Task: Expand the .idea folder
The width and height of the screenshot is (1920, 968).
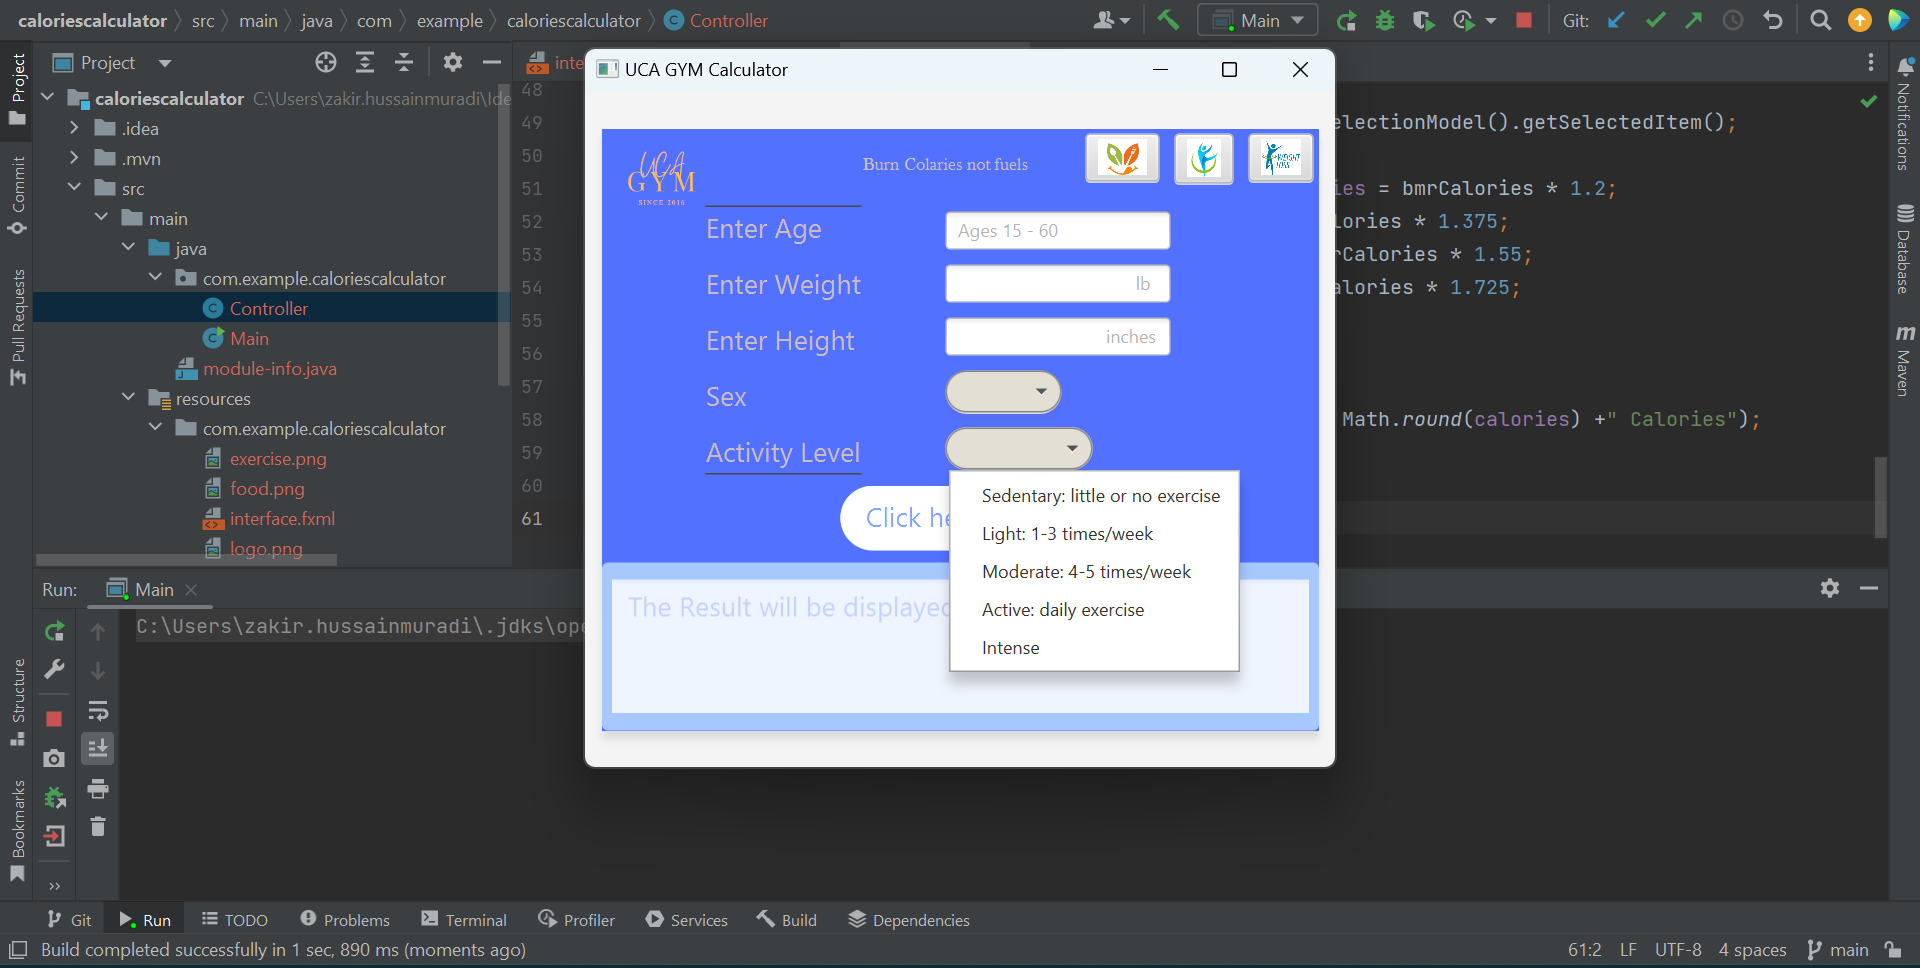Action: (74, 128)
